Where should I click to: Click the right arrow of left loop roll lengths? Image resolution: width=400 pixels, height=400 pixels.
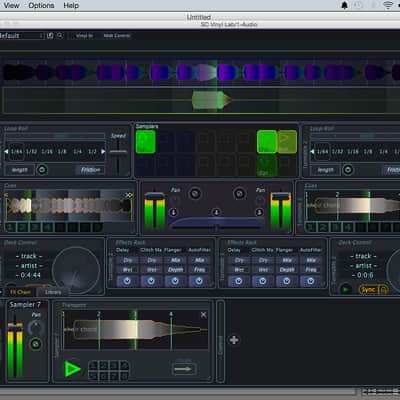[103, 152]
